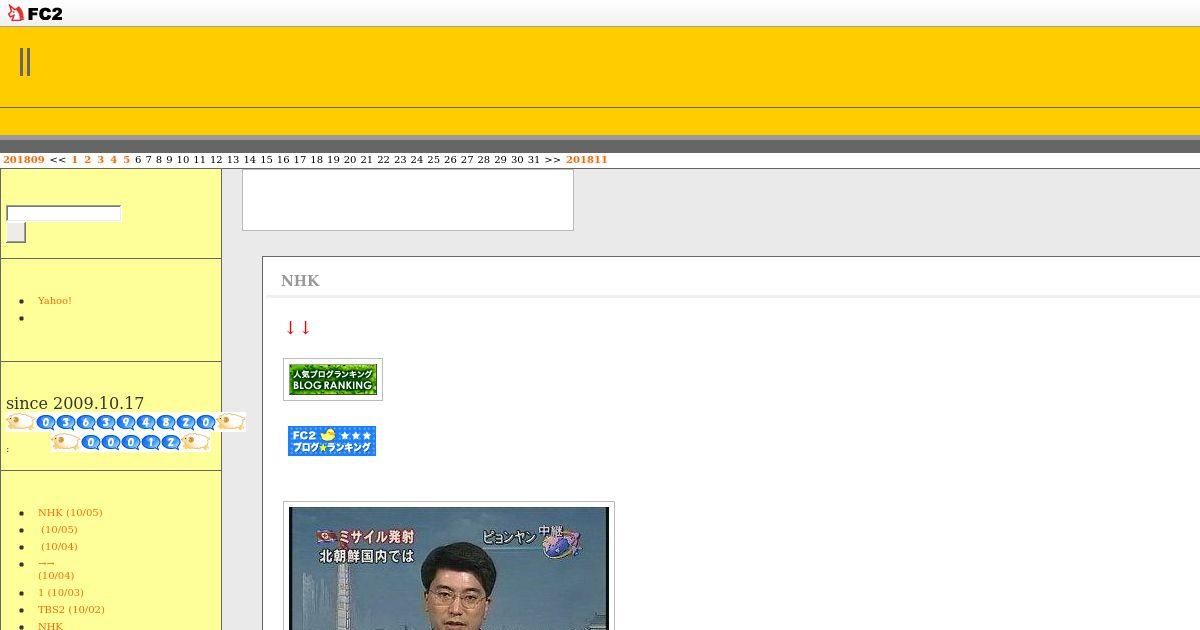
Task: Click the "since 2009.10.17" text
Action: (75, 404)
